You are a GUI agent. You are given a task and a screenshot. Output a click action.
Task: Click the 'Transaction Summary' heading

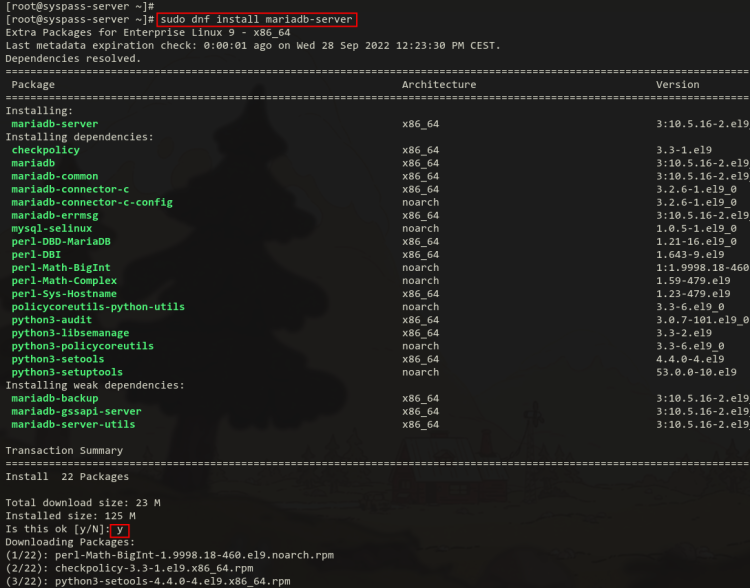pyautogui.click(x=64, y=451)
